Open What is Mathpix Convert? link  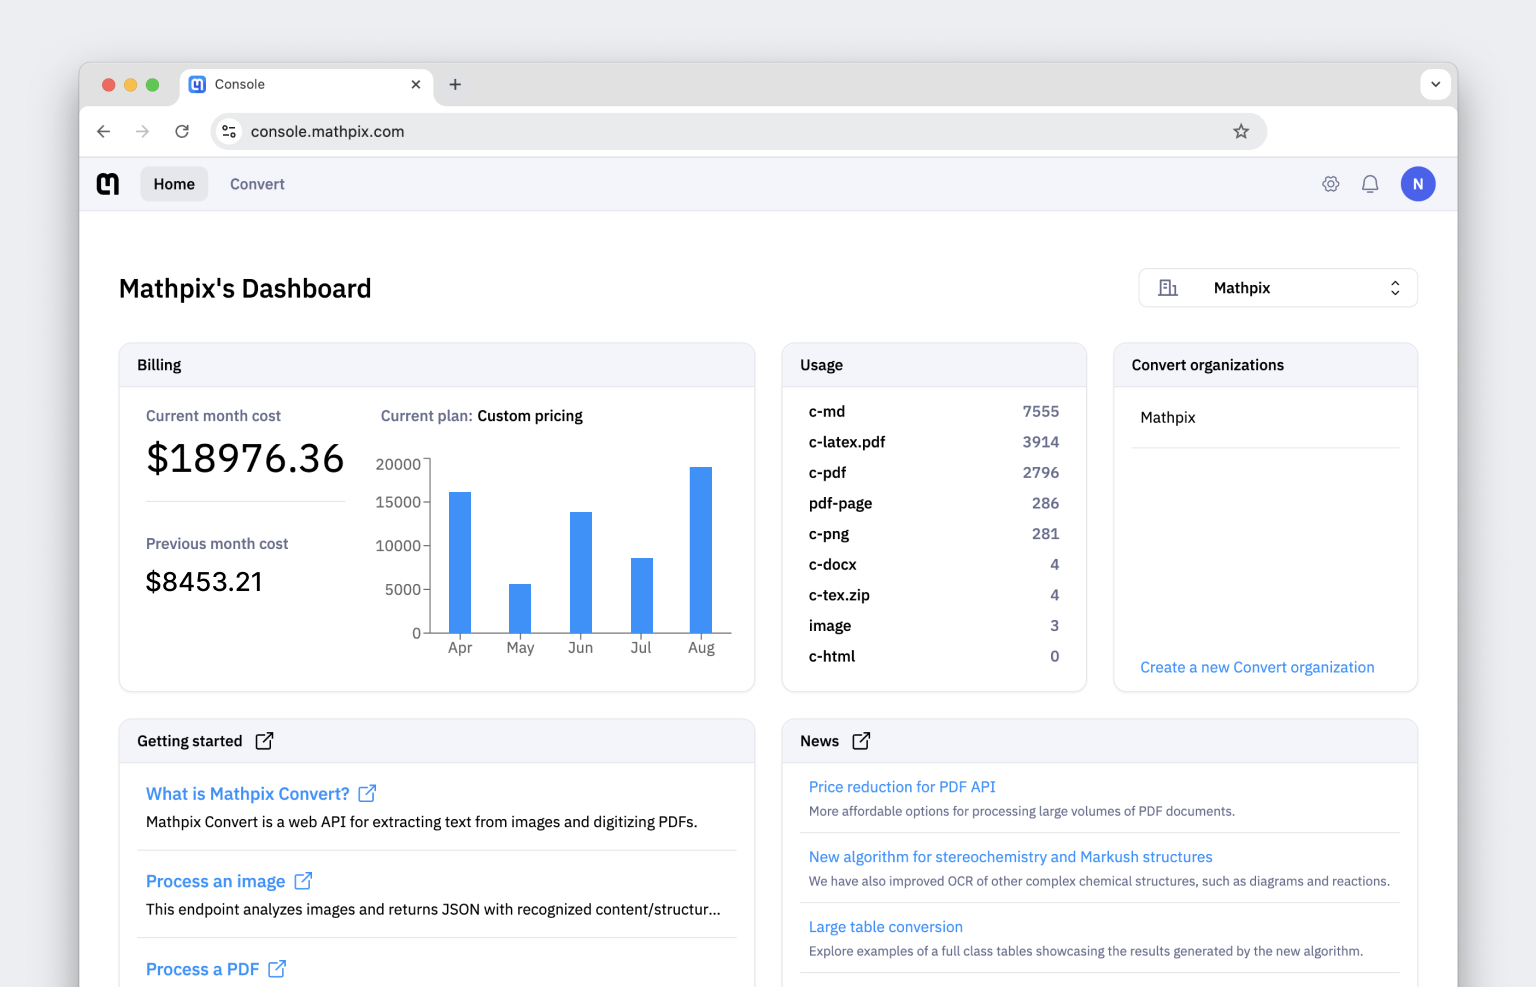coord(248,794)
